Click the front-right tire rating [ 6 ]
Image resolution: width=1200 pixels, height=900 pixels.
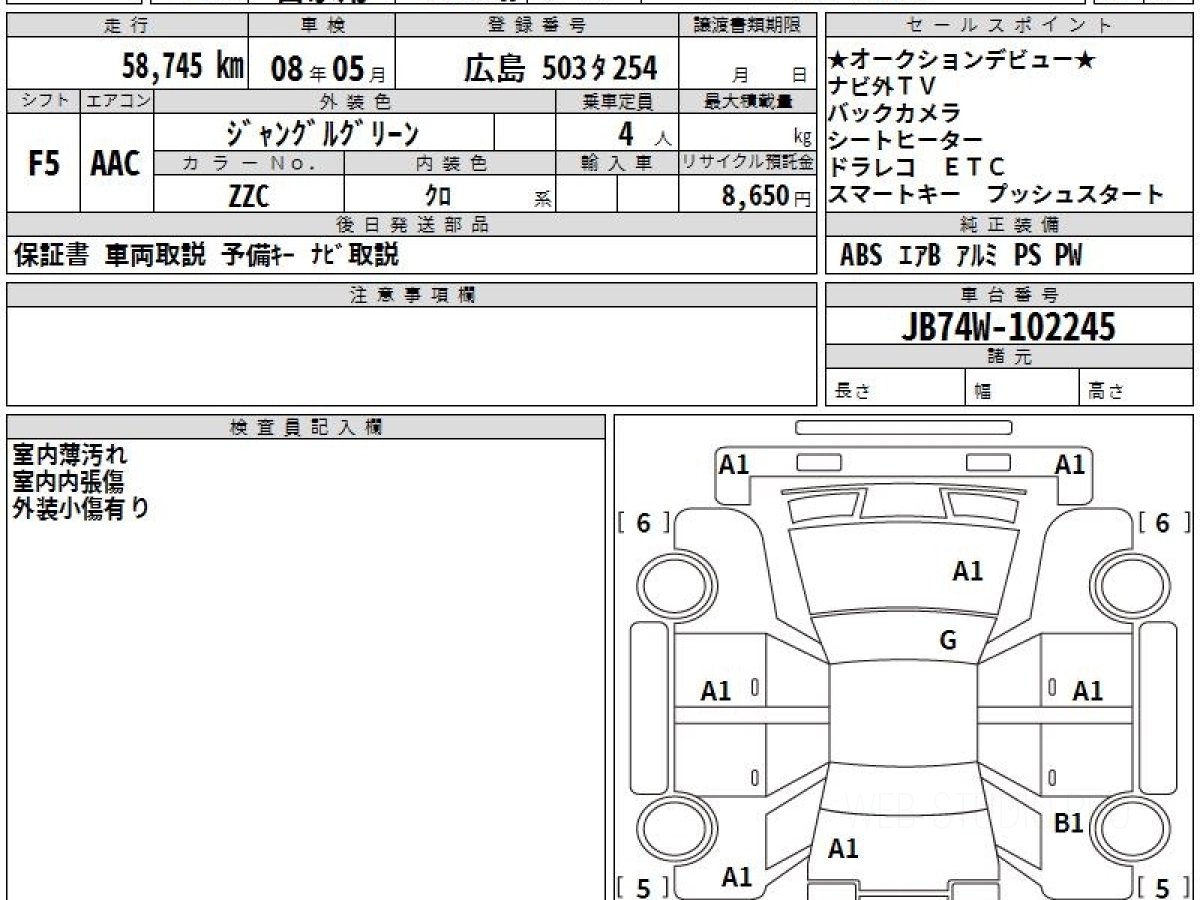click(1163, 523)
